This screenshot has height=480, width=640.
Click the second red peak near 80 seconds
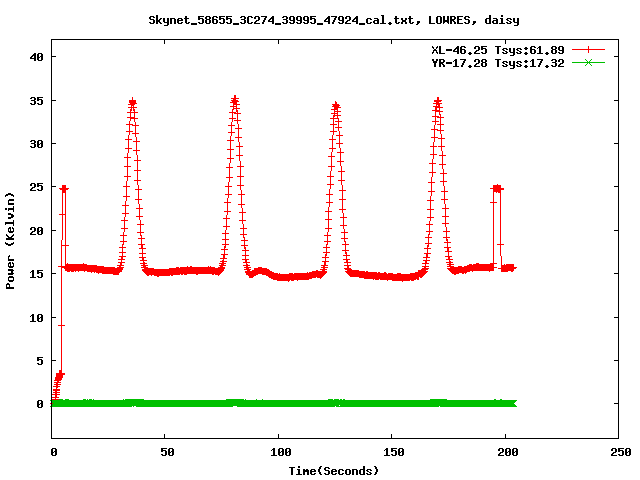pos(235,100)
